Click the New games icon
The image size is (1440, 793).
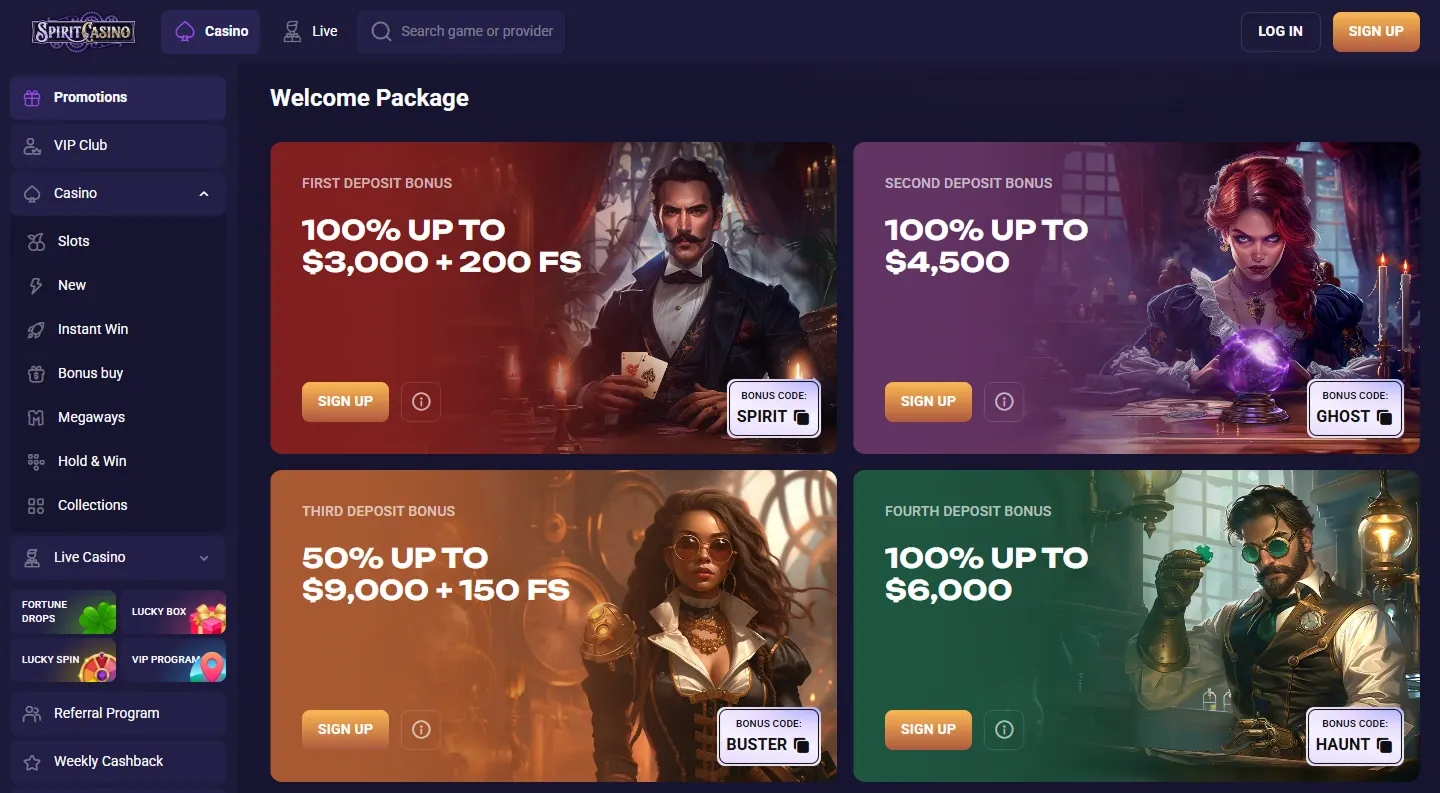(36, 285)
